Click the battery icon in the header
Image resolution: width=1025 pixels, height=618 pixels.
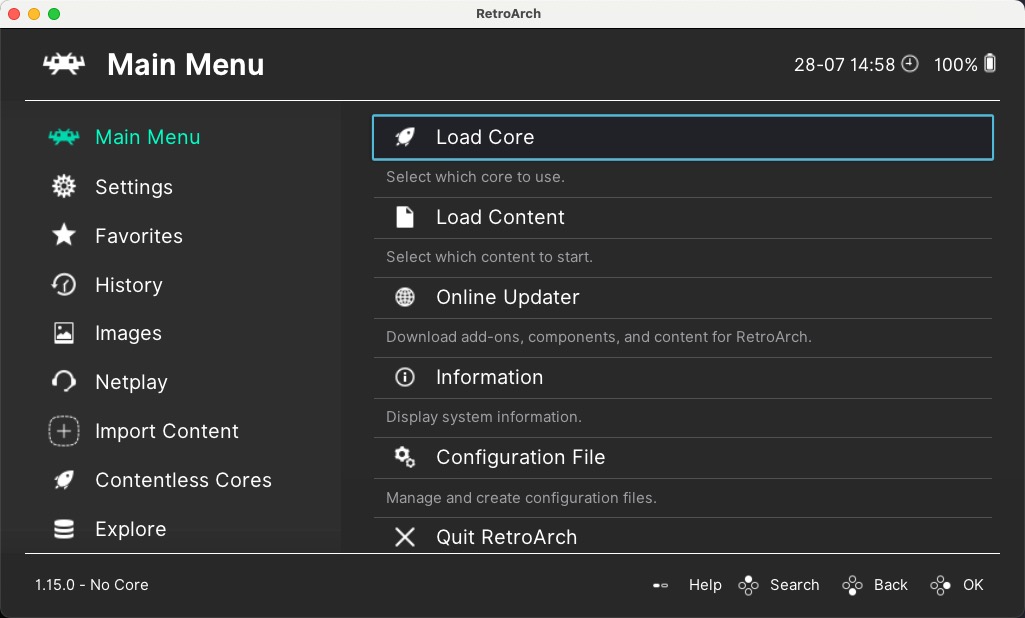coord(990,64)
